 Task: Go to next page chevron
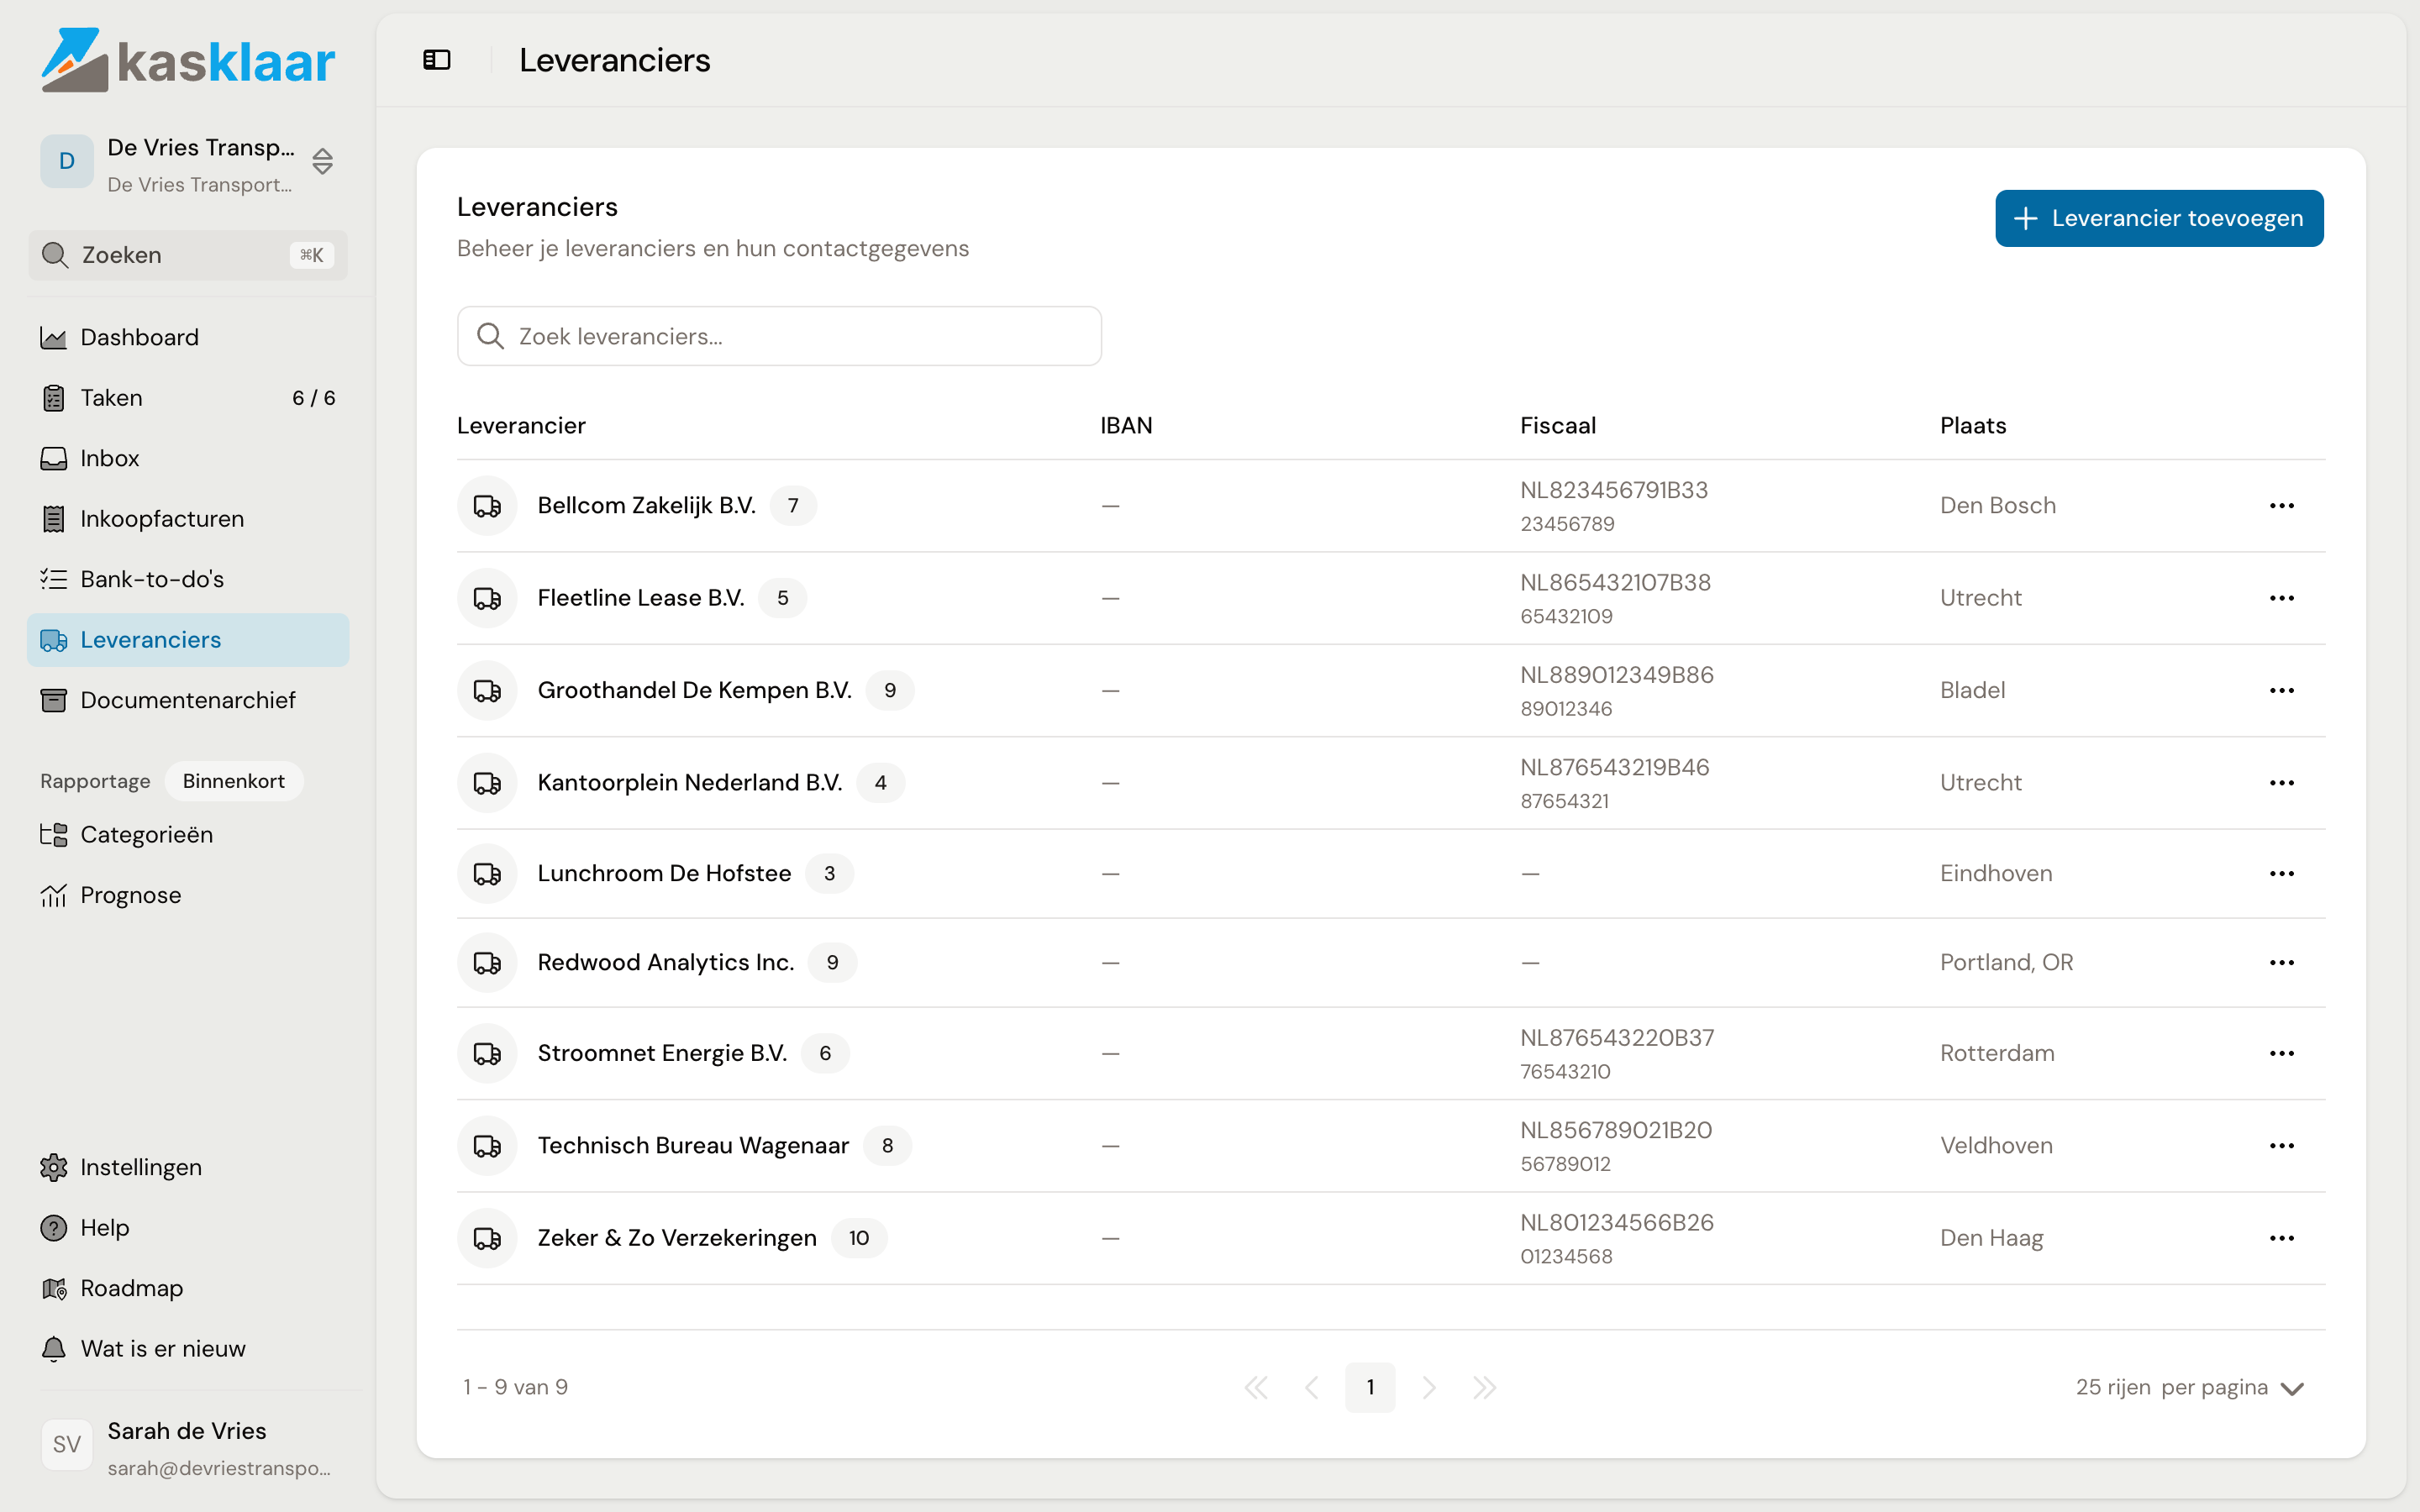click(x=1429, y=1388)
